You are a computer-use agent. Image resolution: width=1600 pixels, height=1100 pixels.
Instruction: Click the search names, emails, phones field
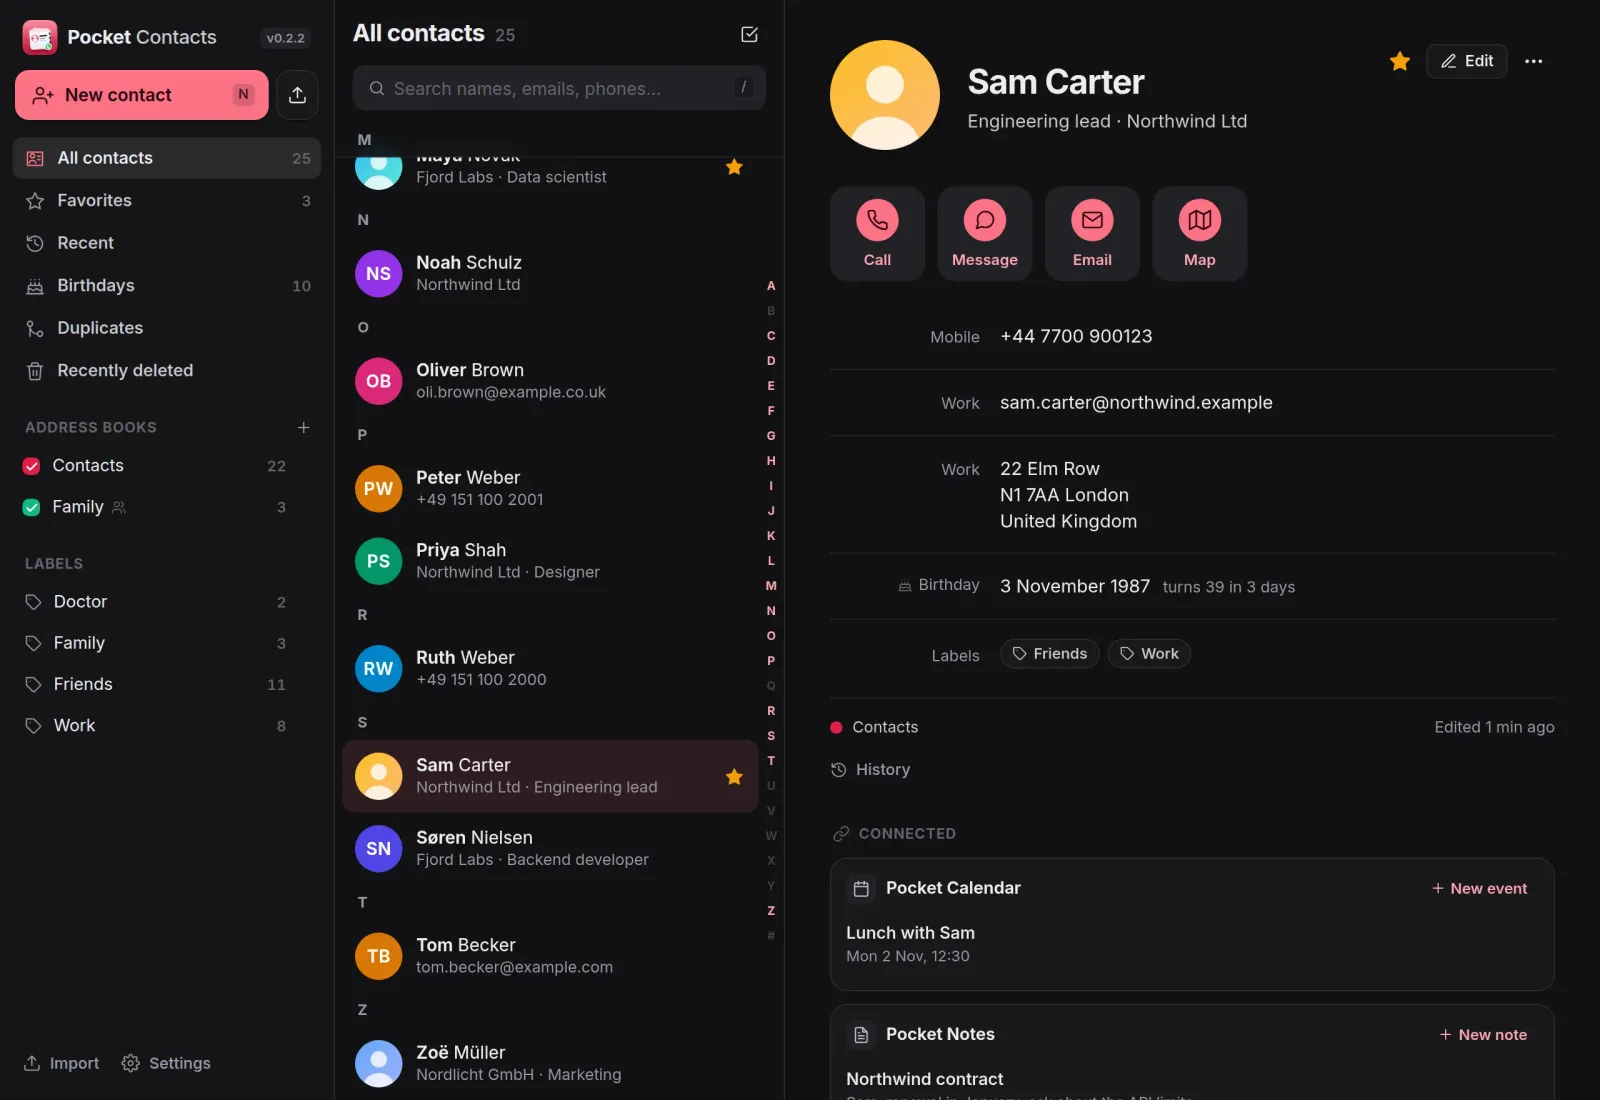pos(559,88)
